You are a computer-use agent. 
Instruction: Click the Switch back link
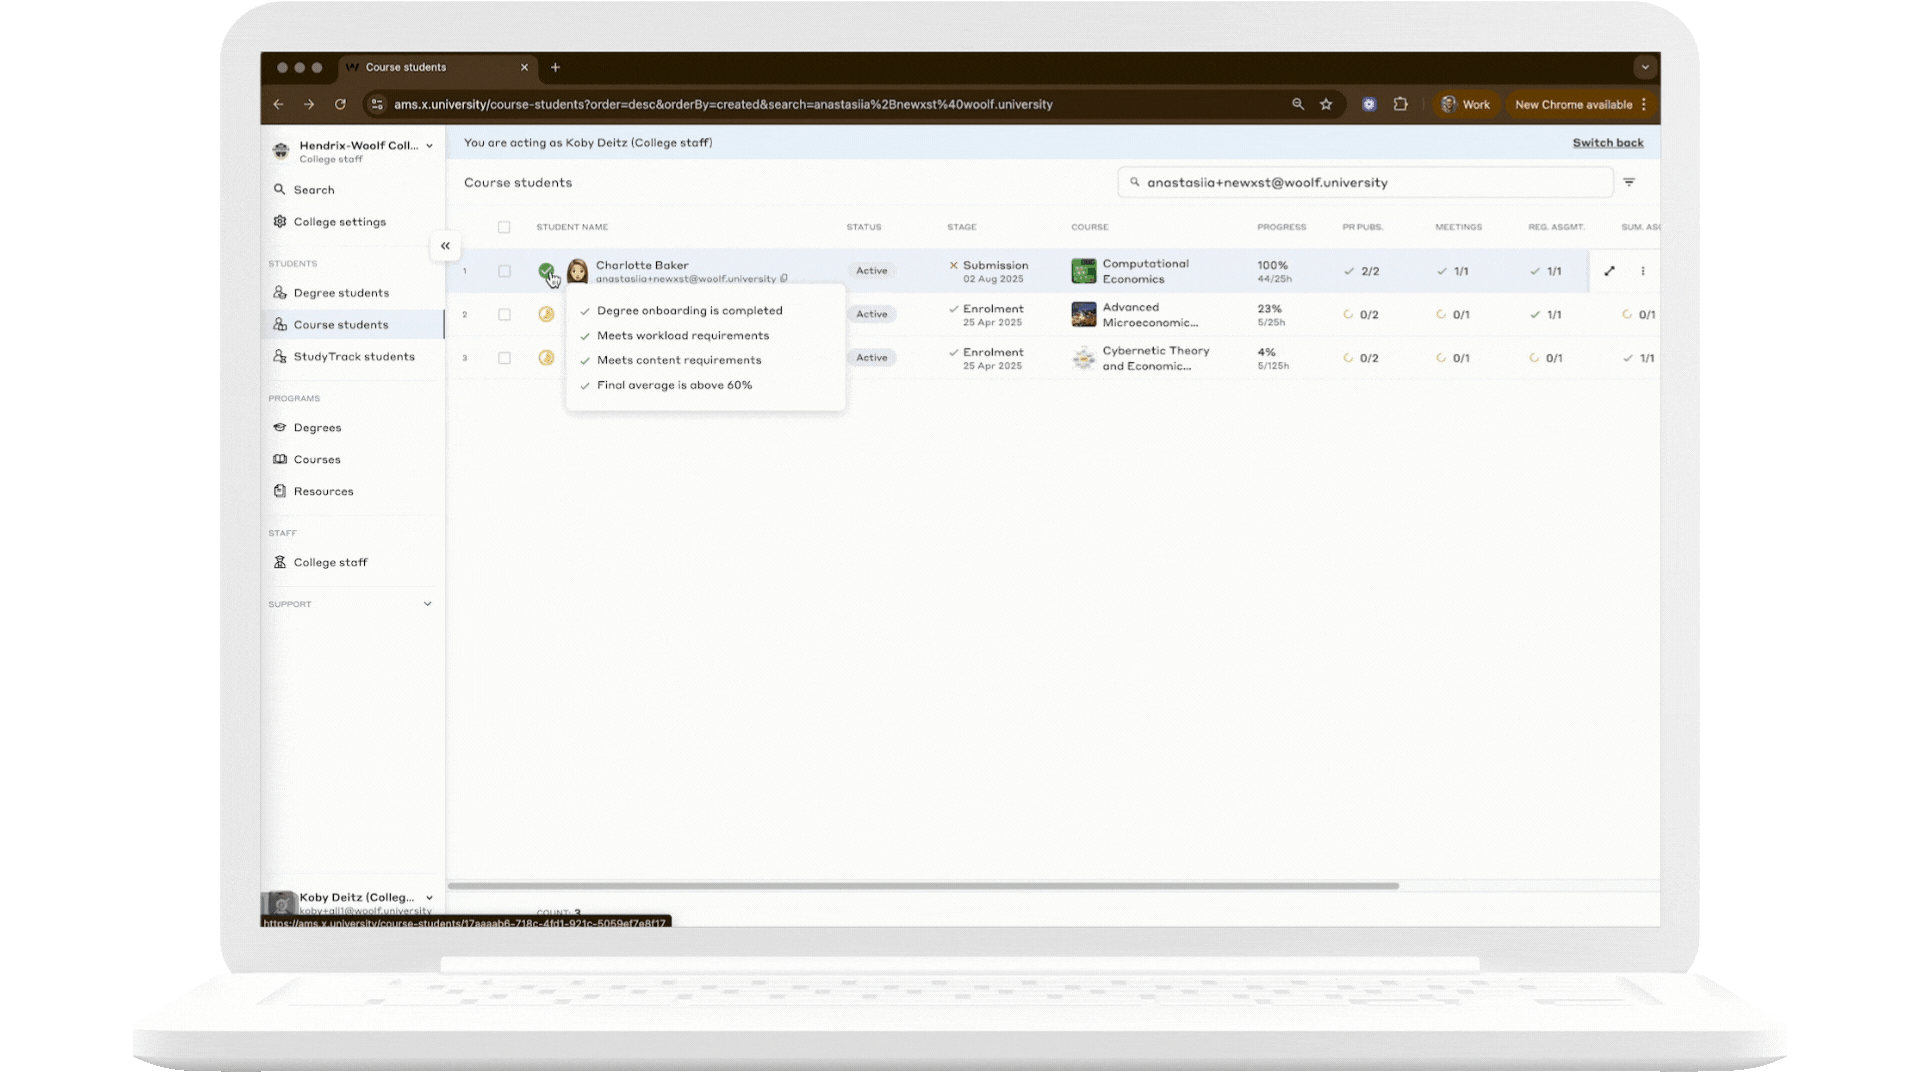[x=1607, y=143]
